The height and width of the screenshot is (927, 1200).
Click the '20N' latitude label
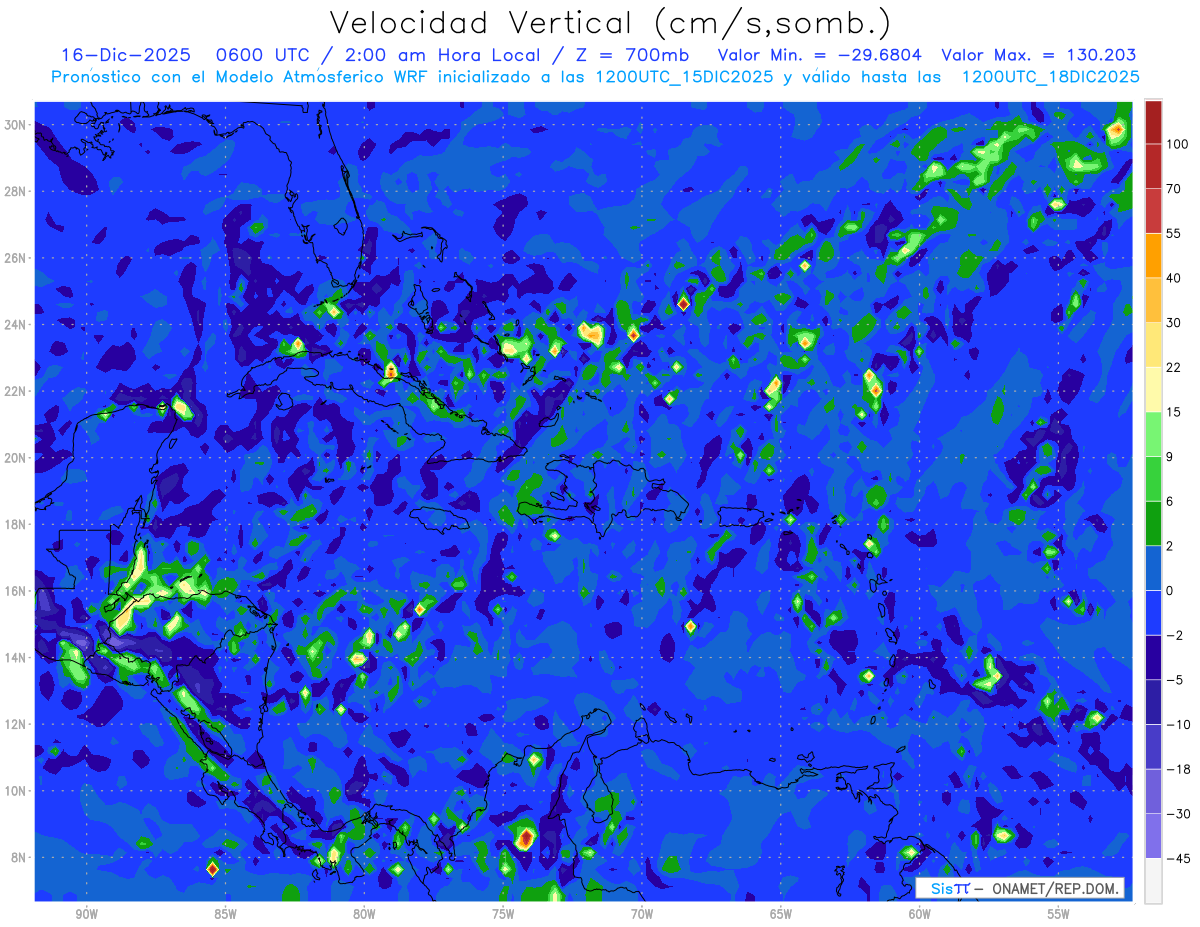coord(17,458)
